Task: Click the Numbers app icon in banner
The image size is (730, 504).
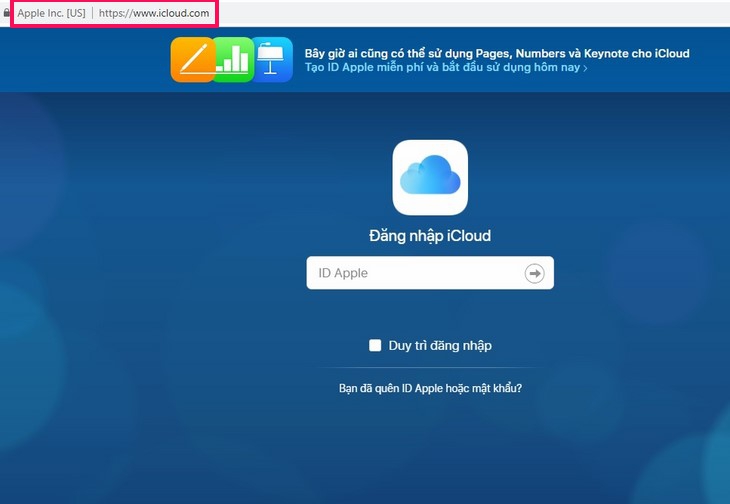Action: click(x=234, y=60)
